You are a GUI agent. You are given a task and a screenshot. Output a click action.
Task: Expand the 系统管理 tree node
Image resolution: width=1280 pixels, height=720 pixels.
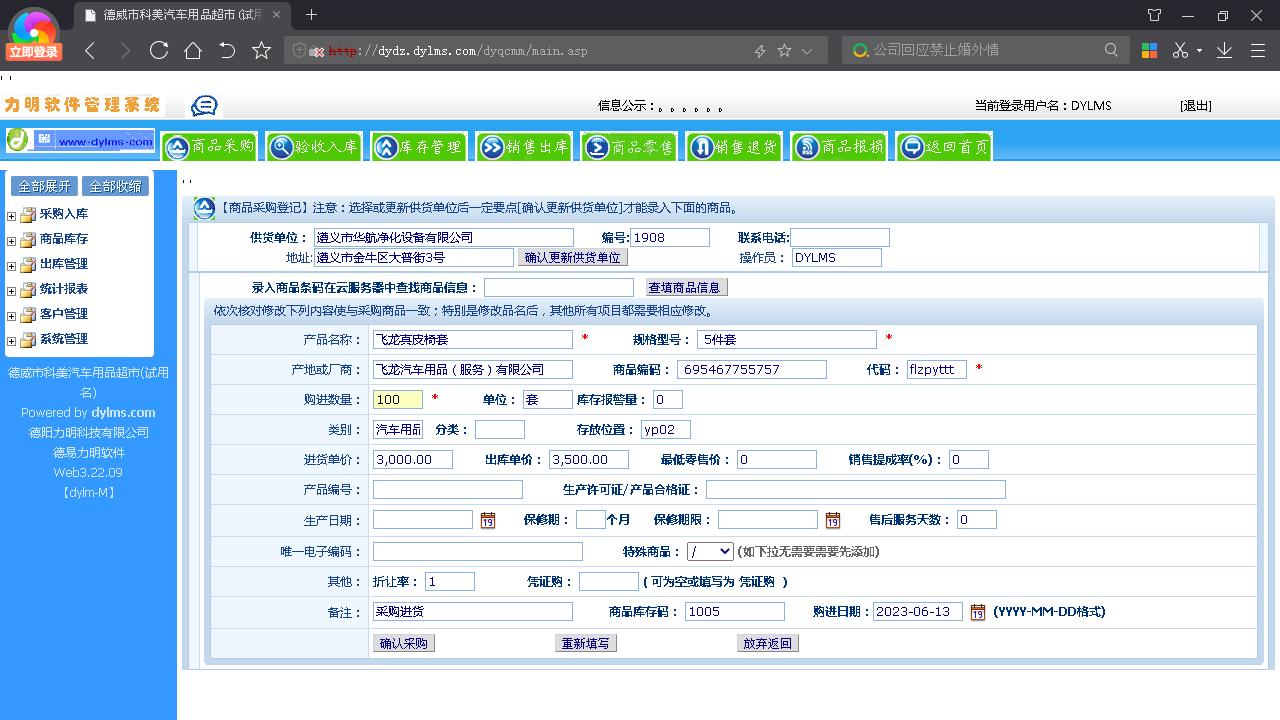click(x=10, y=339)
